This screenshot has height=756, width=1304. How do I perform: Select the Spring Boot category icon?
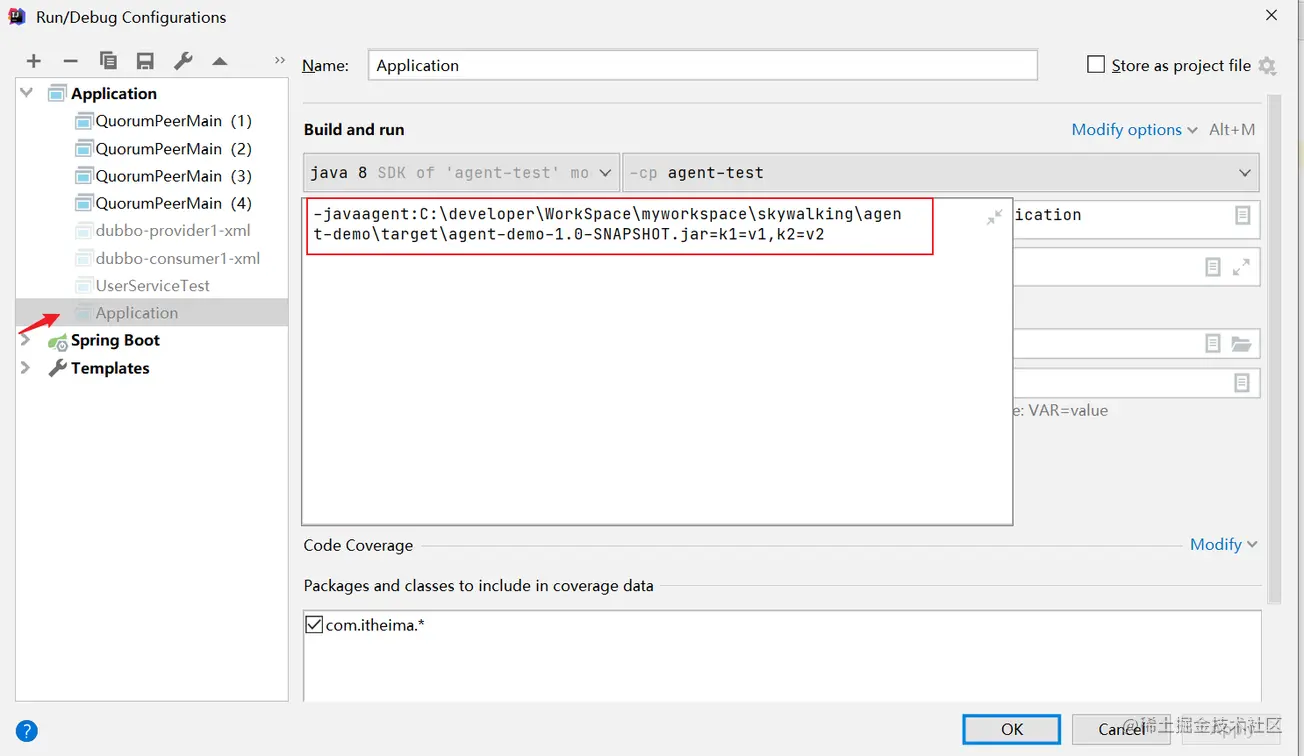pyautogui.click(x=58, y=341)
